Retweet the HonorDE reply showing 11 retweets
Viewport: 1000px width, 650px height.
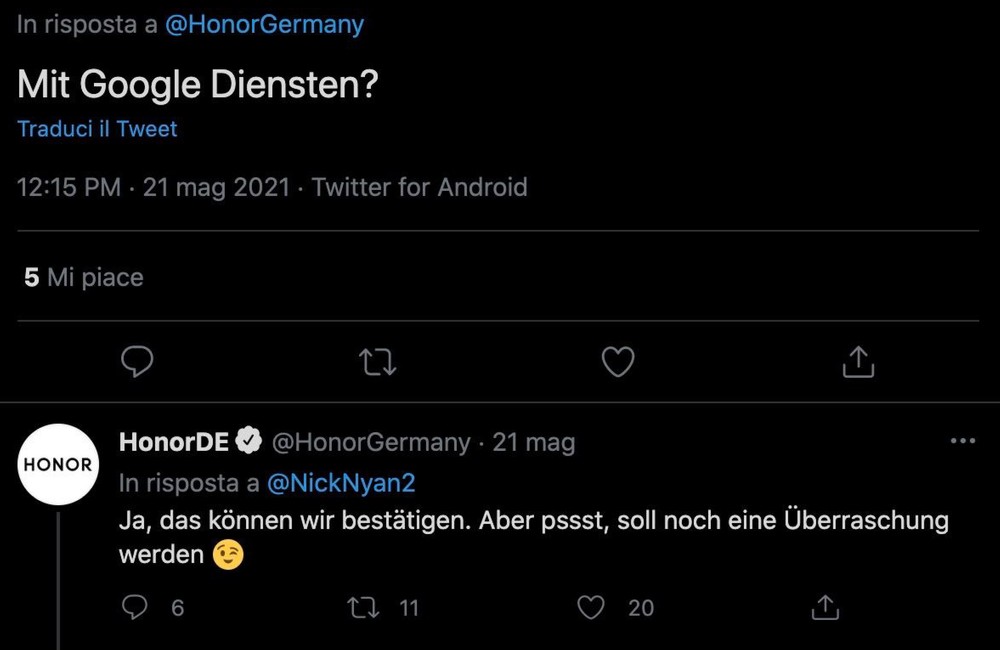tap(363, 607)
